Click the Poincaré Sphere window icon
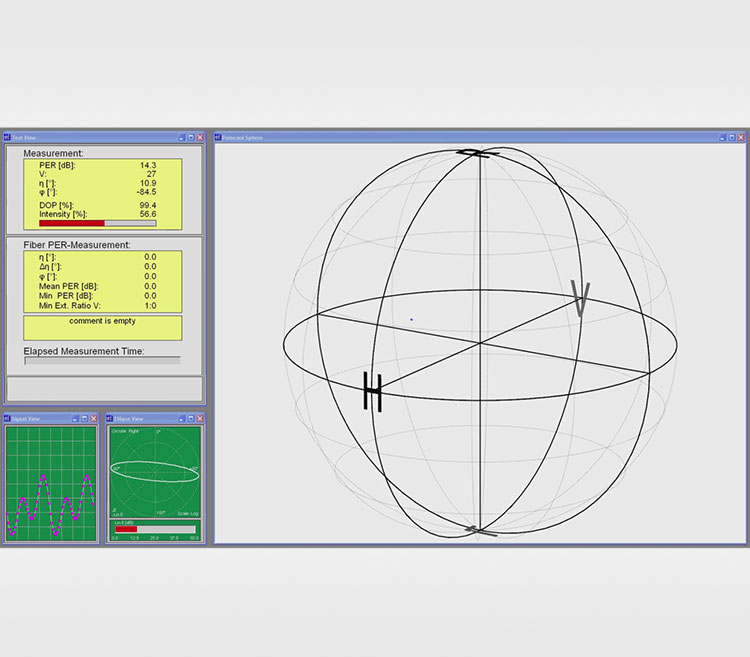This screenshot has height=657, width=750. [219, 137]
